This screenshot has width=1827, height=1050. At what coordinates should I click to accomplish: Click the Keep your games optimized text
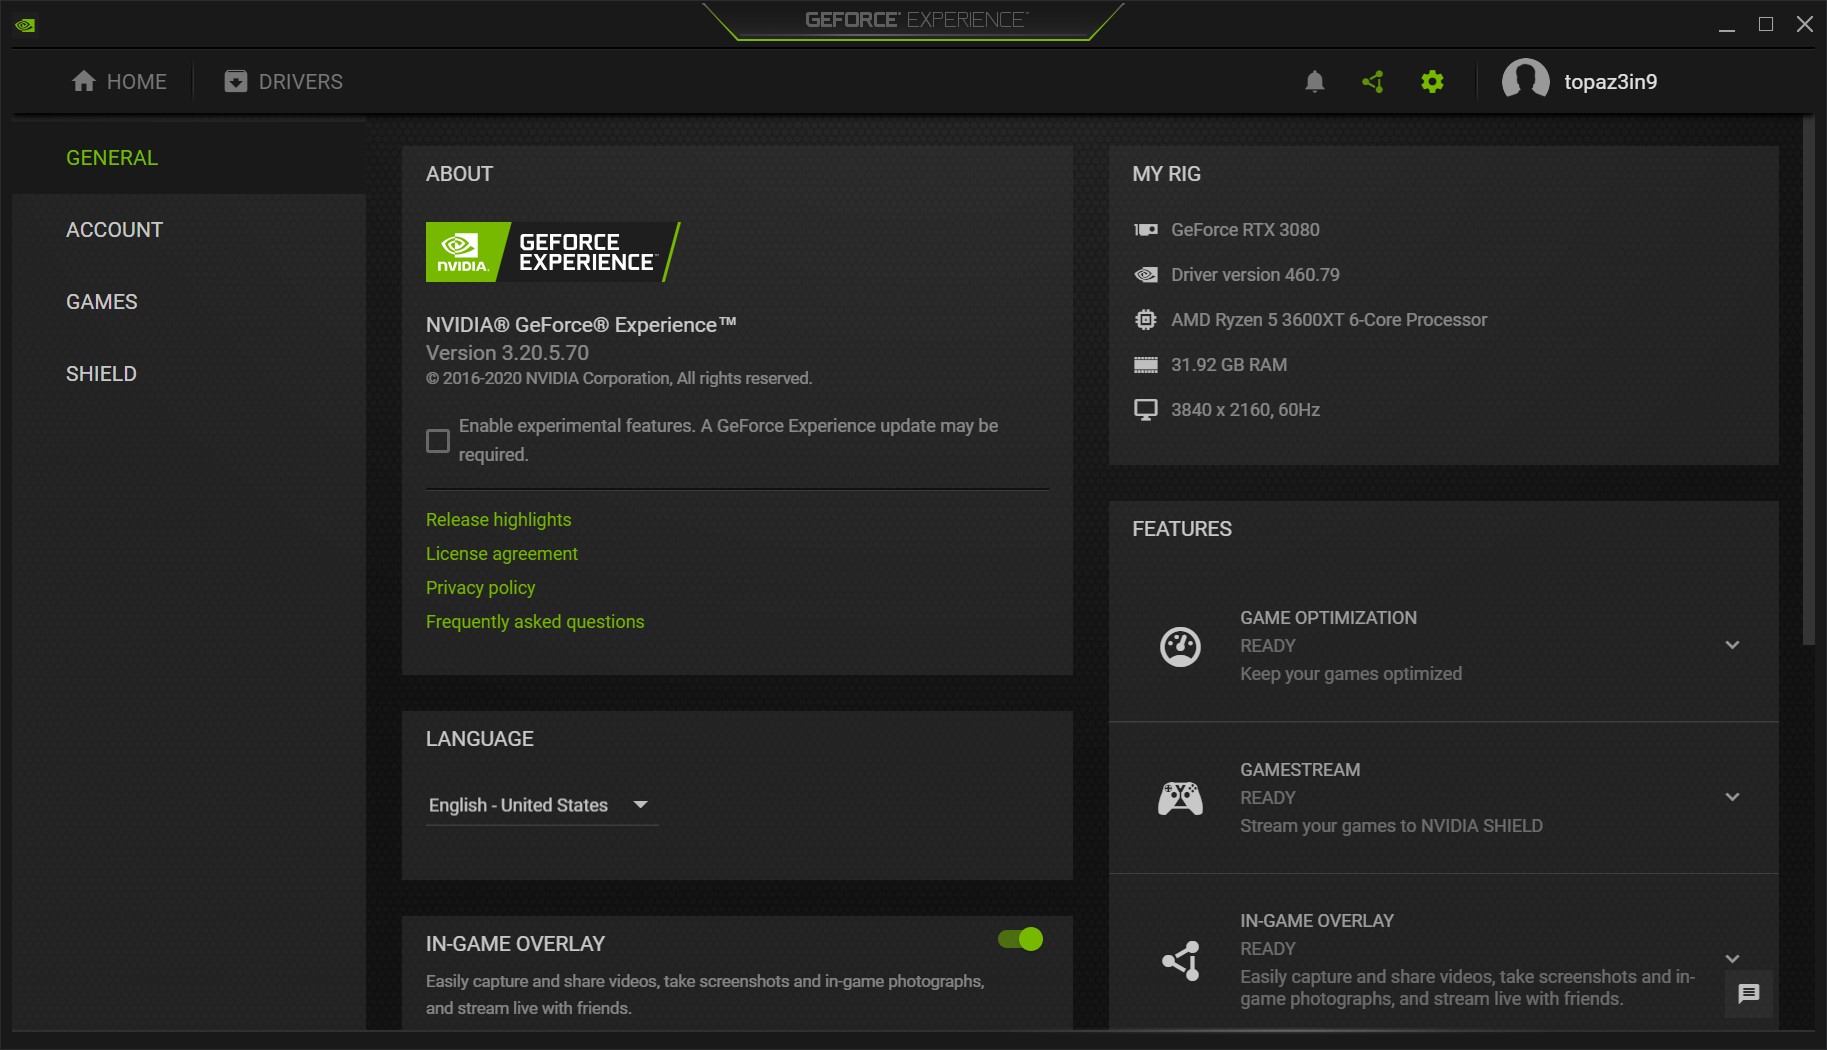coord(1351,674)
